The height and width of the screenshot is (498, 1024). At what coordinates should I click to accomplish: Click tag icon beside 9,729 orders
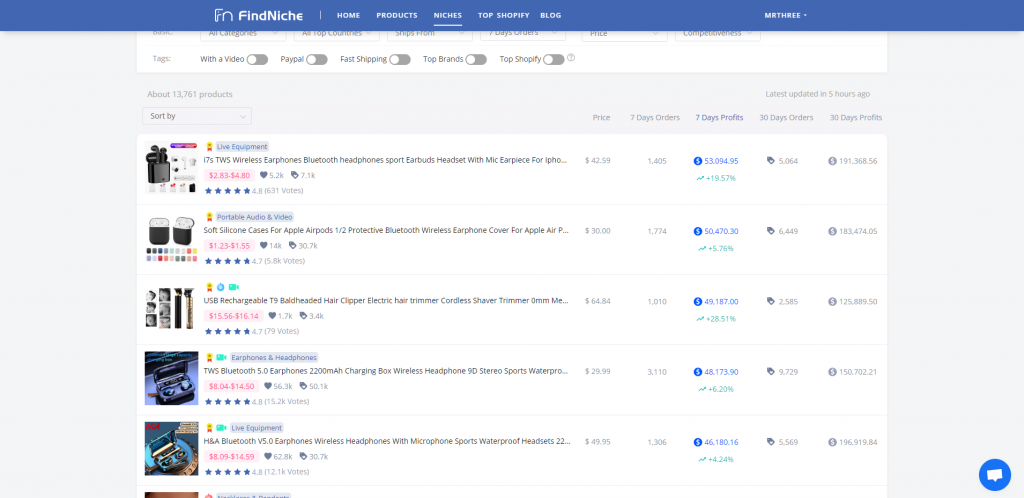tap(771, 372)
